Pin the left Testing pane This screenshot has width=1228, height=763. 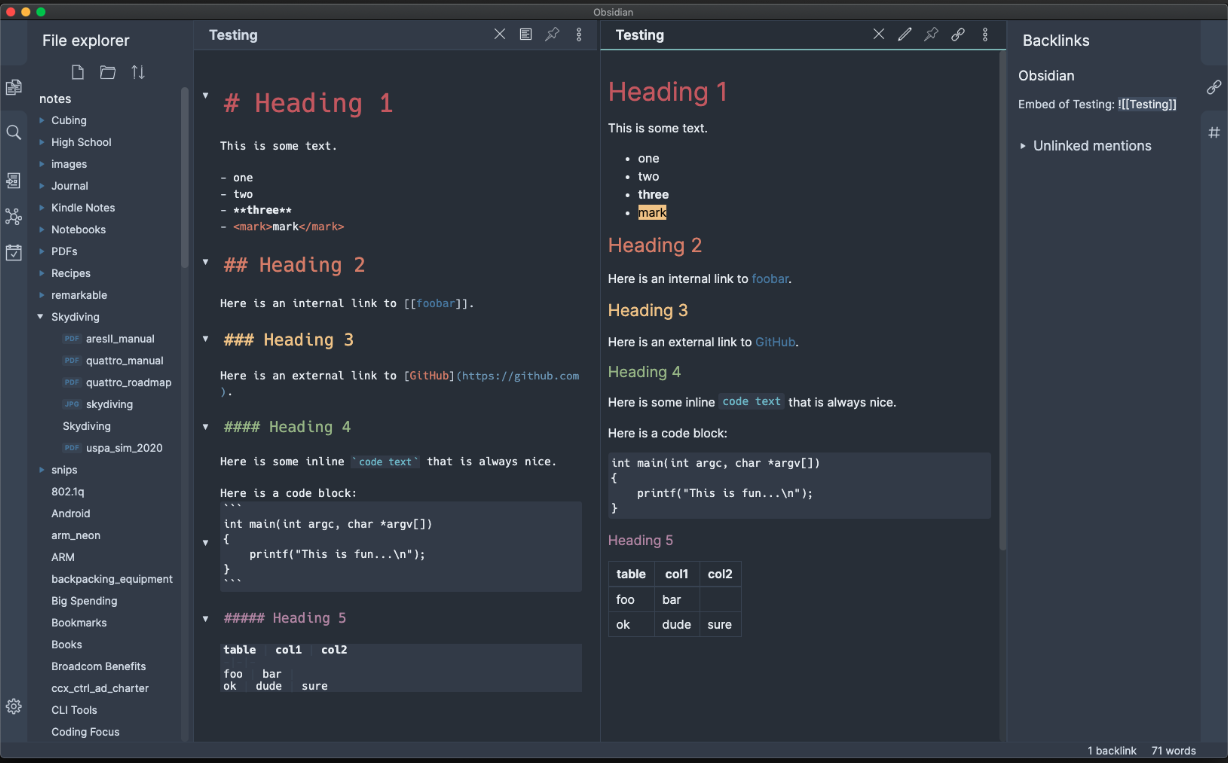552,34
